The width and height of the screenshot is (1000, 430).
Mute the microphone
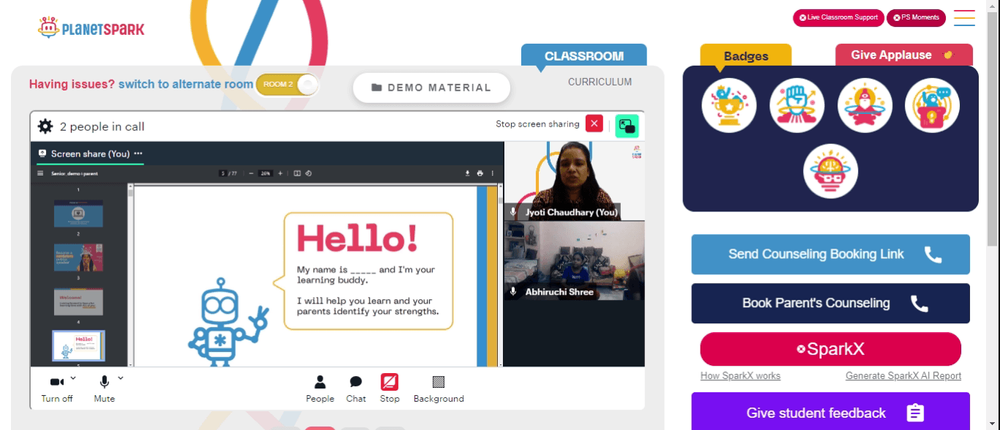pos(104,389)
